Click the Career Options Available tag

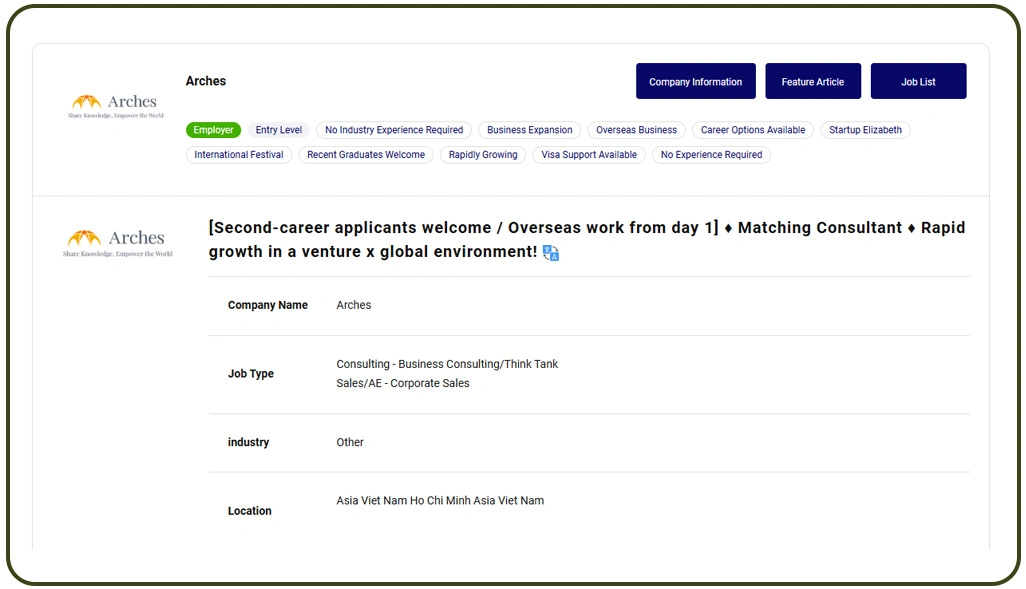(752, 130)
